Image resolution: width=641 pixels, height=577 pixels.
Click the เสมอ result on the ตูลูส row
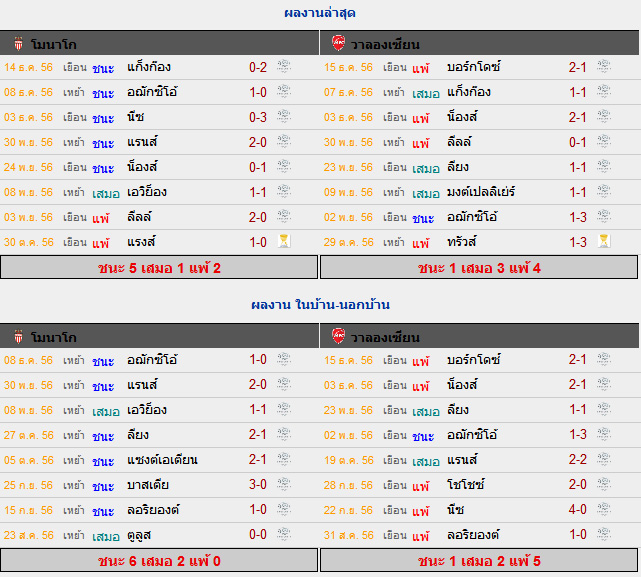(106, 536)
